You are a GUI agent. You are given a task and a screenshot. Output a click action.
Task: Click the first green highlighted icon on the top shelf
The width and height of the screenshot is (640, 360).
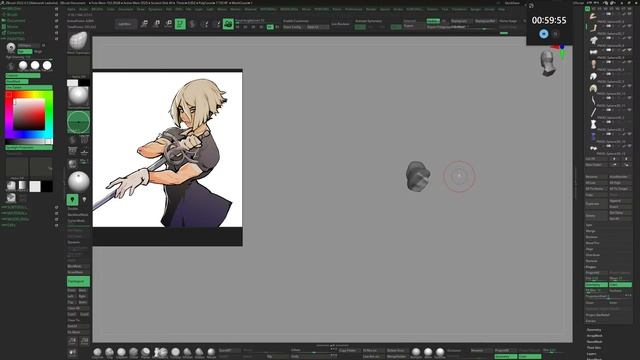coord(180,24)
